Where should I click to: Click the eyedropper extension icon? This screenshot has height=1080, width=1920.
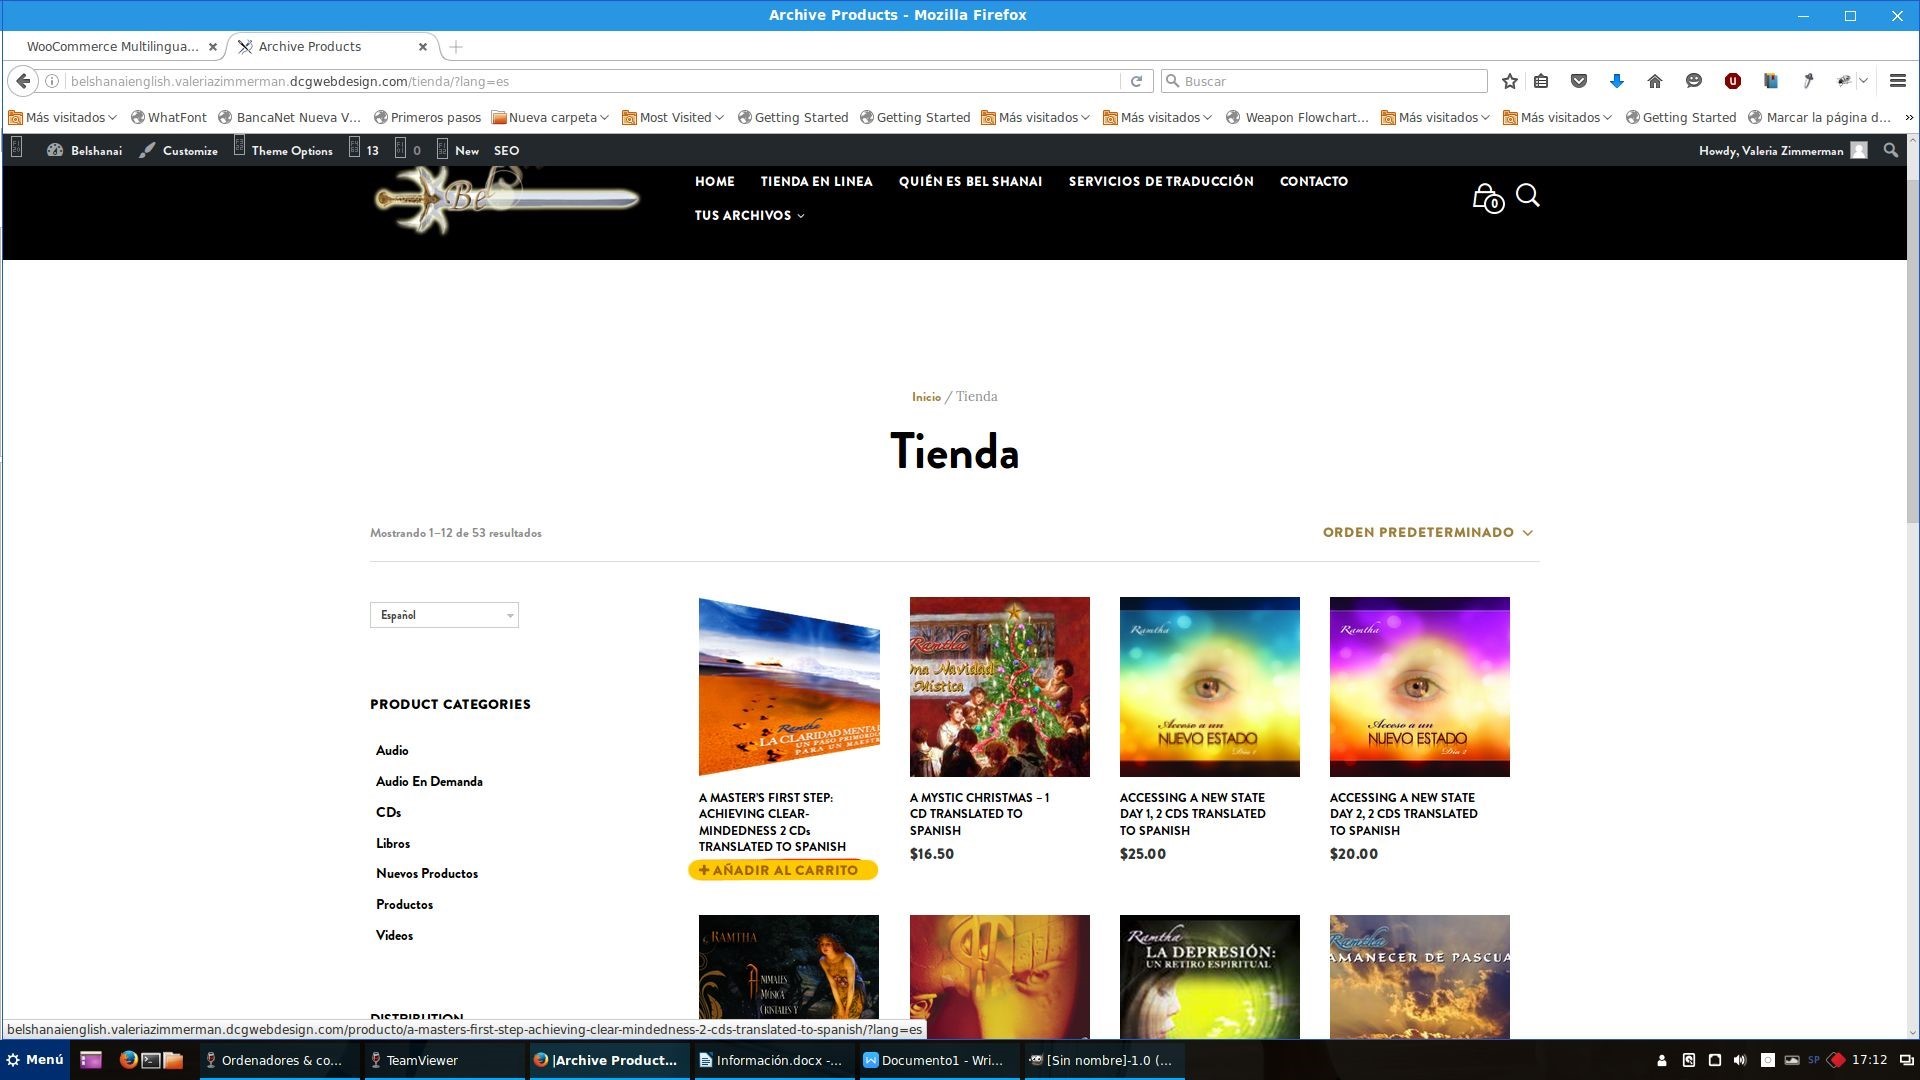[1808, 81]
